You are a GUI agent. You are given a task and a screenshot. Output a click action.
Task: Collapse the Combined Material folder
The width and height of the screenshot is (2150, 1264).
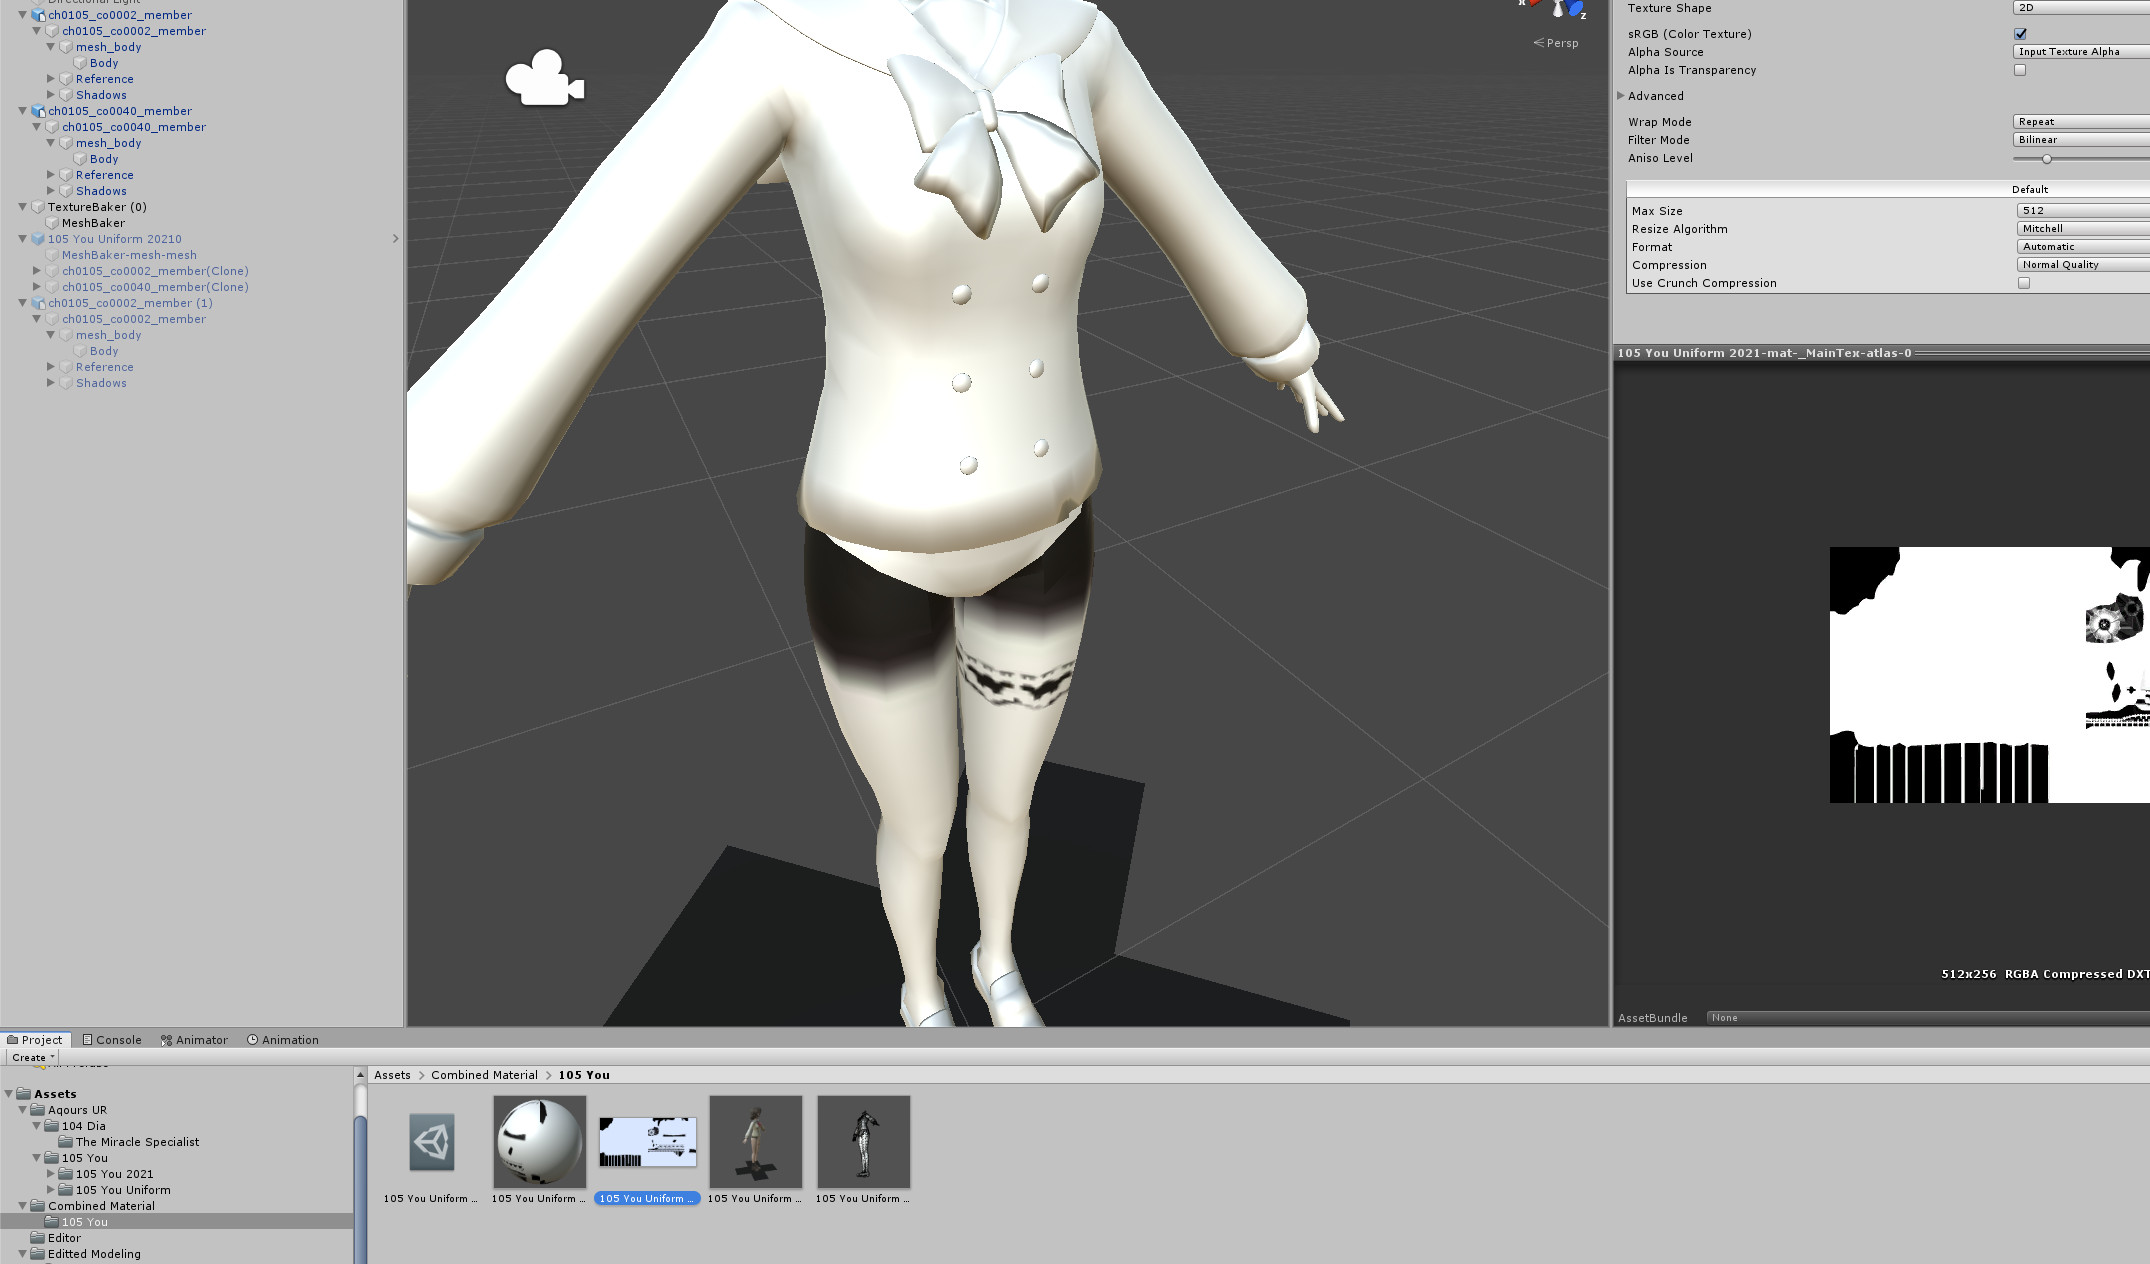[22, 1206]
